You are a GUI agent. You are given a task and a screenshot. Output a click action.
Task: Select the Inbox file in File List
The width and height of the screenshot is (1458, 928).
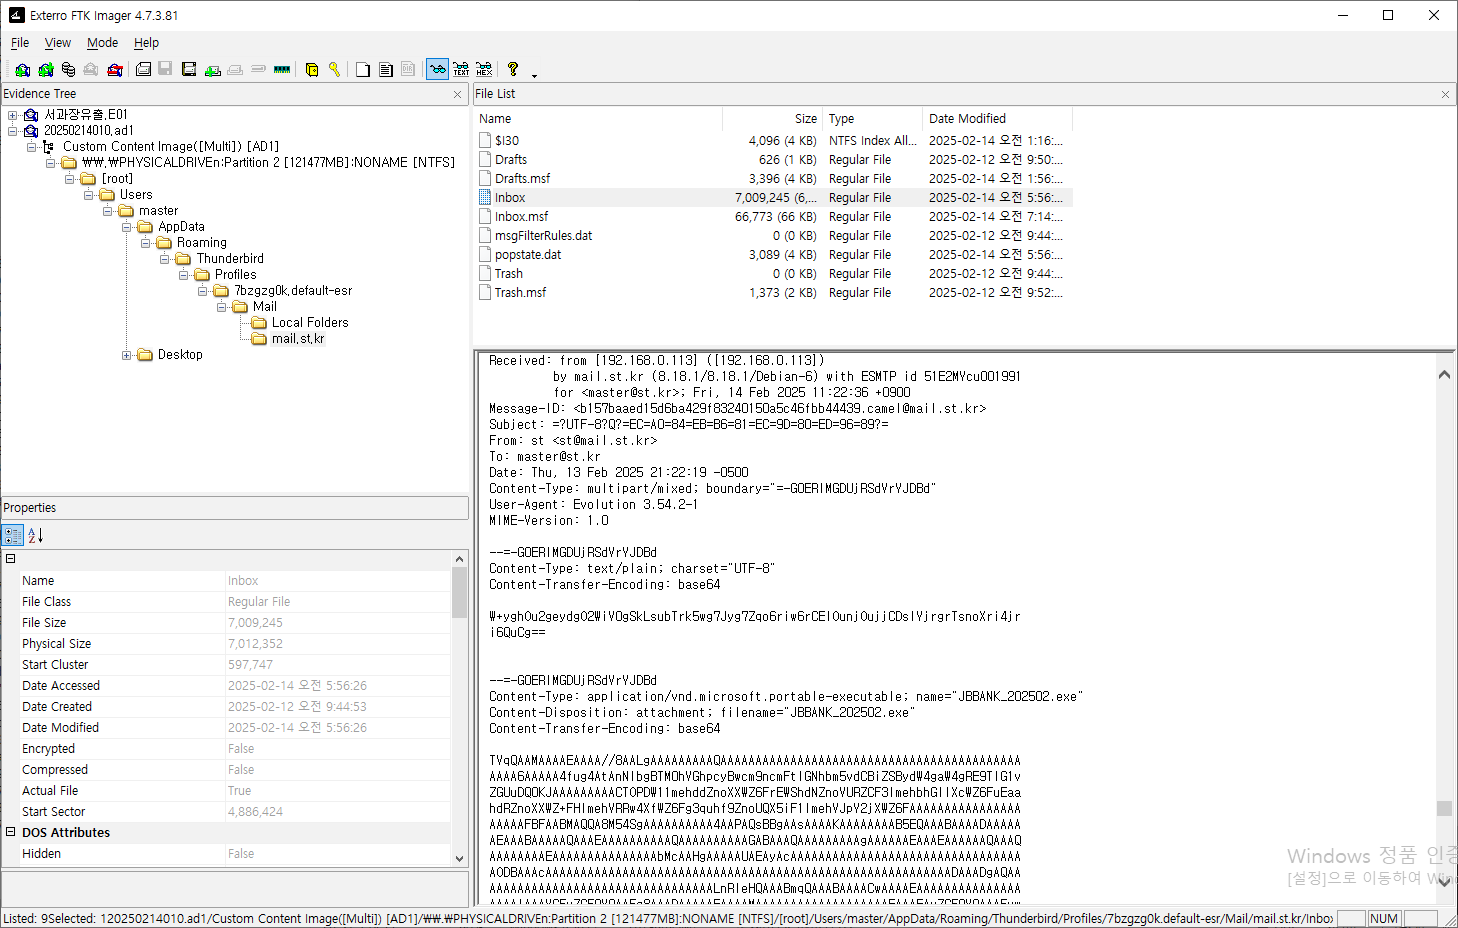click(x=510, y=198)
